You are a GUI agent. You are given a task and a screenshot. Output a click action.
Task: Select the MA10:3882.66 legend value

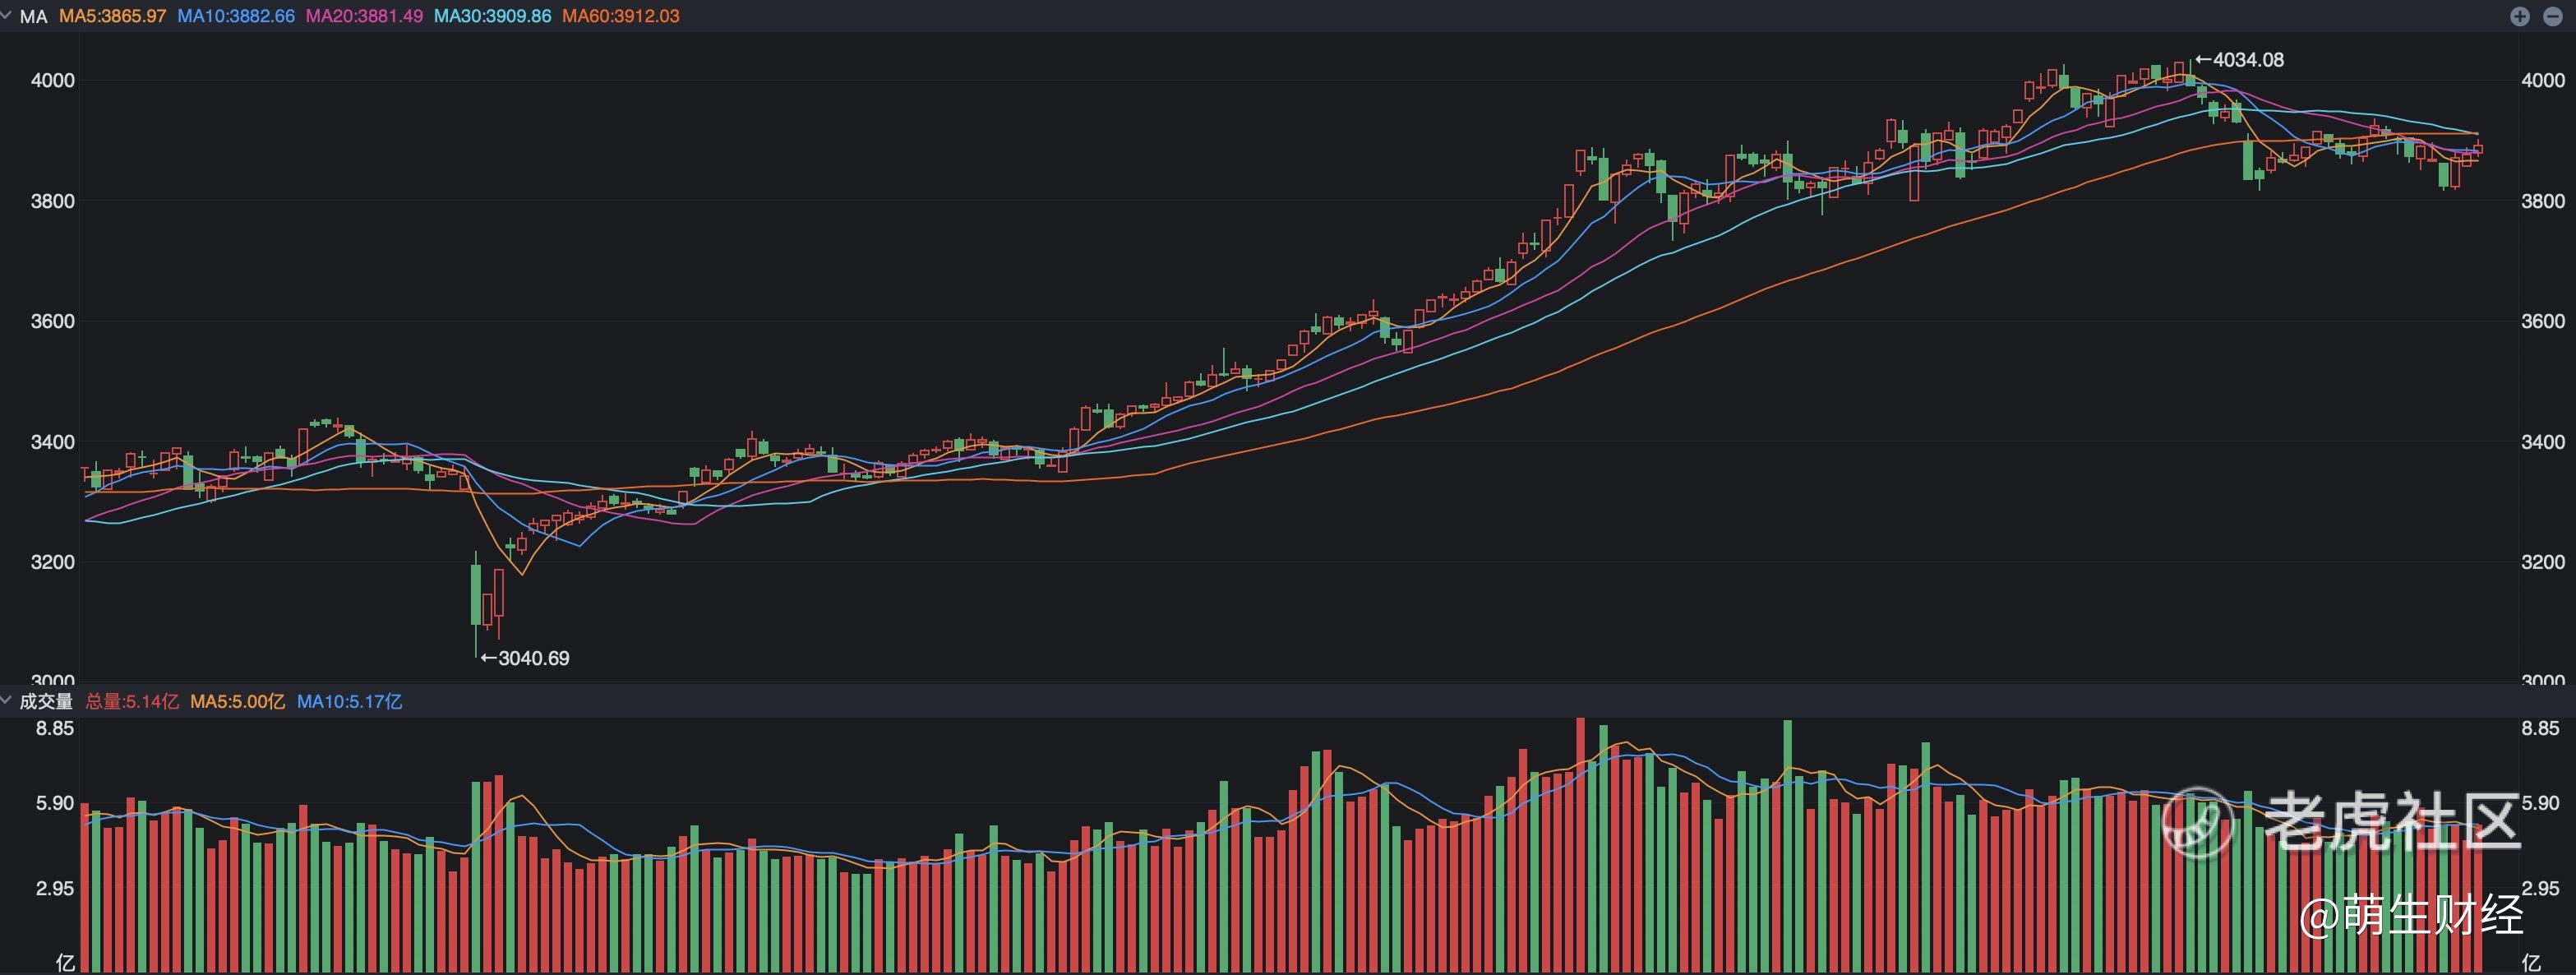(236, 17)
